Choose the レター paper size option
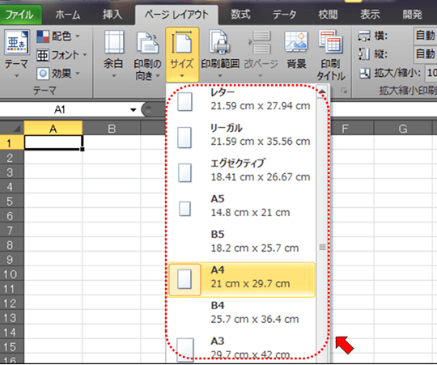Image resolution: width=437 pixels, height=365 pixels. click(x=241, y=99)
